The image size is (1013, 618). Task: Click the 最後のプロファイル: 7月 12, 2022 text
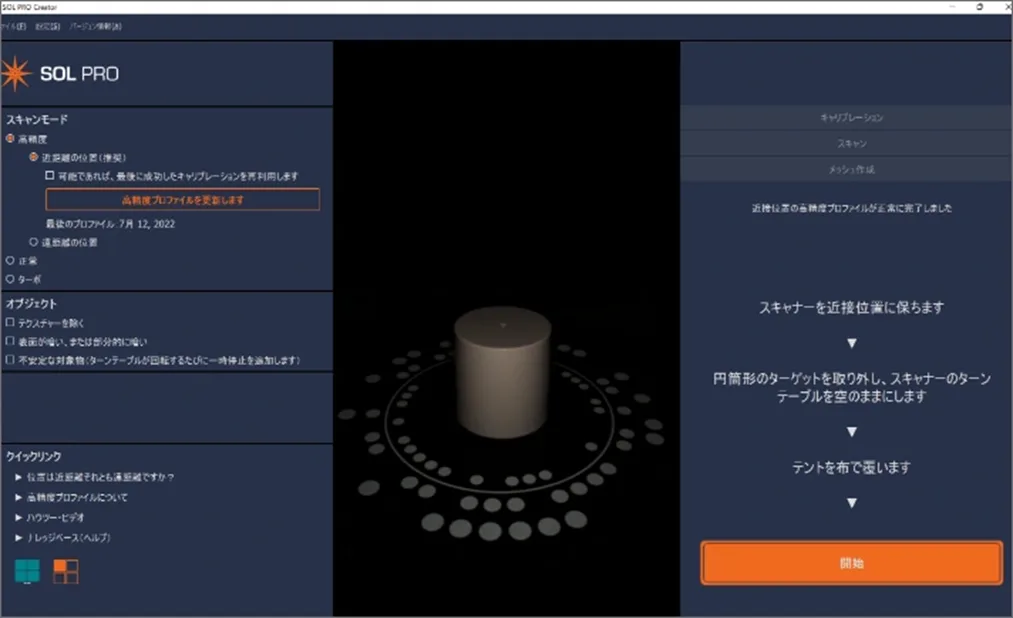[x=110, y=224]
